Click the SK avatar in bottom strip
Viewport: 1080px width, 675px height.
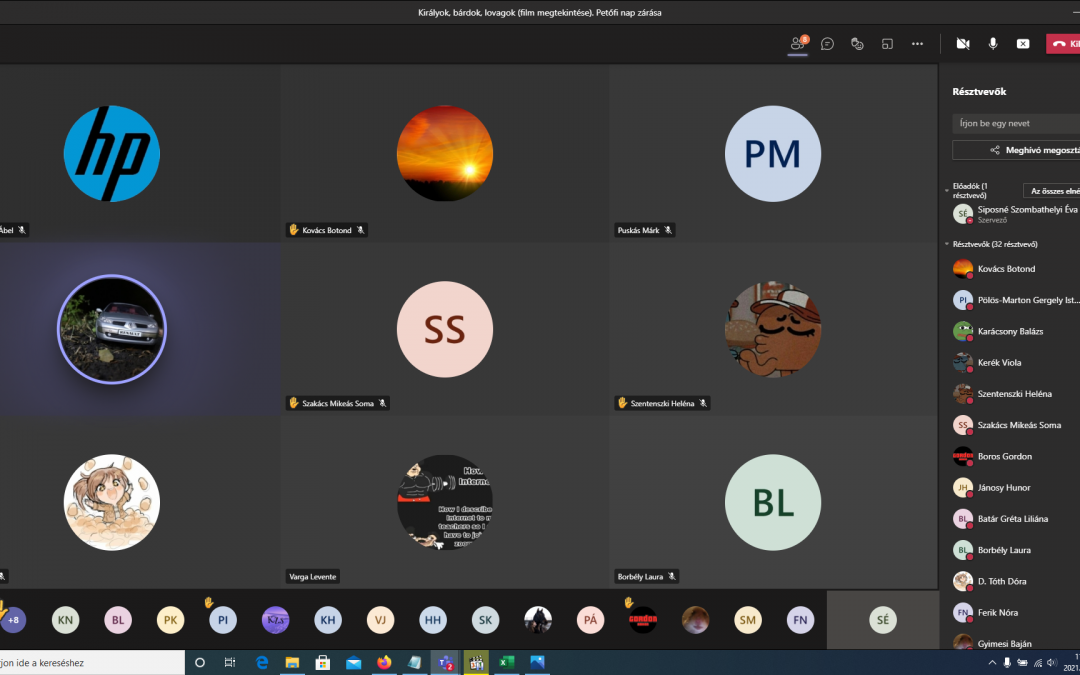(486, 620)
